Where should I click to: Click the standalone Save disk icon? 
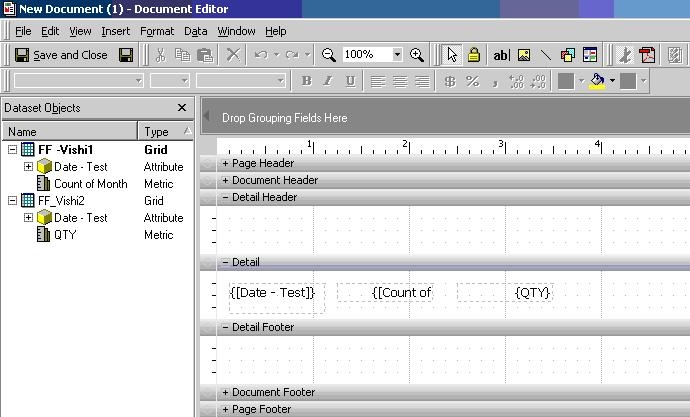126,55
